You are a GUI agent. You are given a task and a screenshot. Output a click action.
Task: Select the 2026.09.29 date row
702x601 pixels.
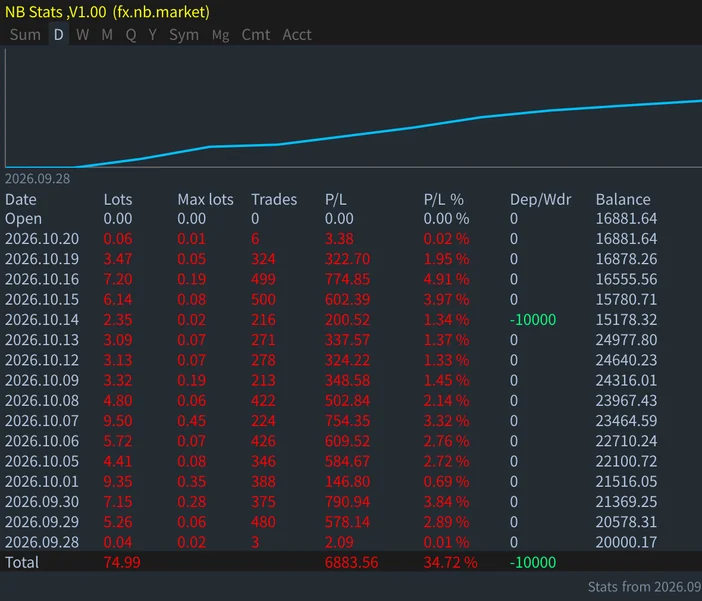42,522
